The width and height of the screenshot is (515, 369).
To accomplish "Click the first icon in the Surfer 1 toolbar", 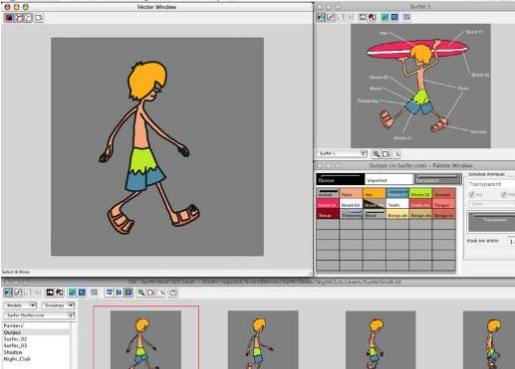I will click(x=321, y=17).
